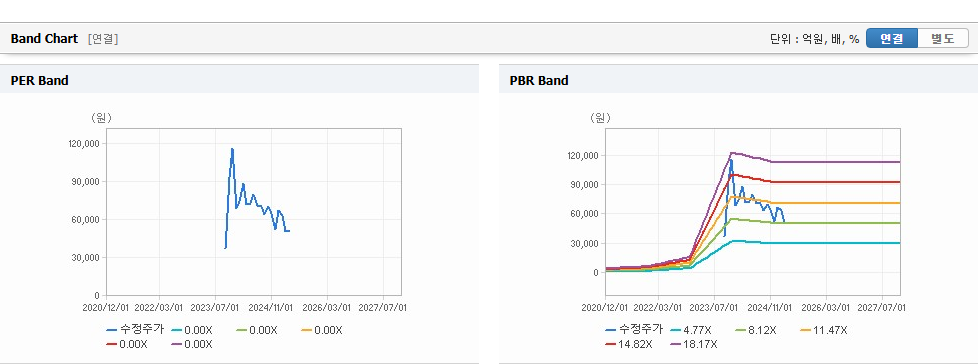Toggle red 0.00X legend in PER Band

[127, 343]
